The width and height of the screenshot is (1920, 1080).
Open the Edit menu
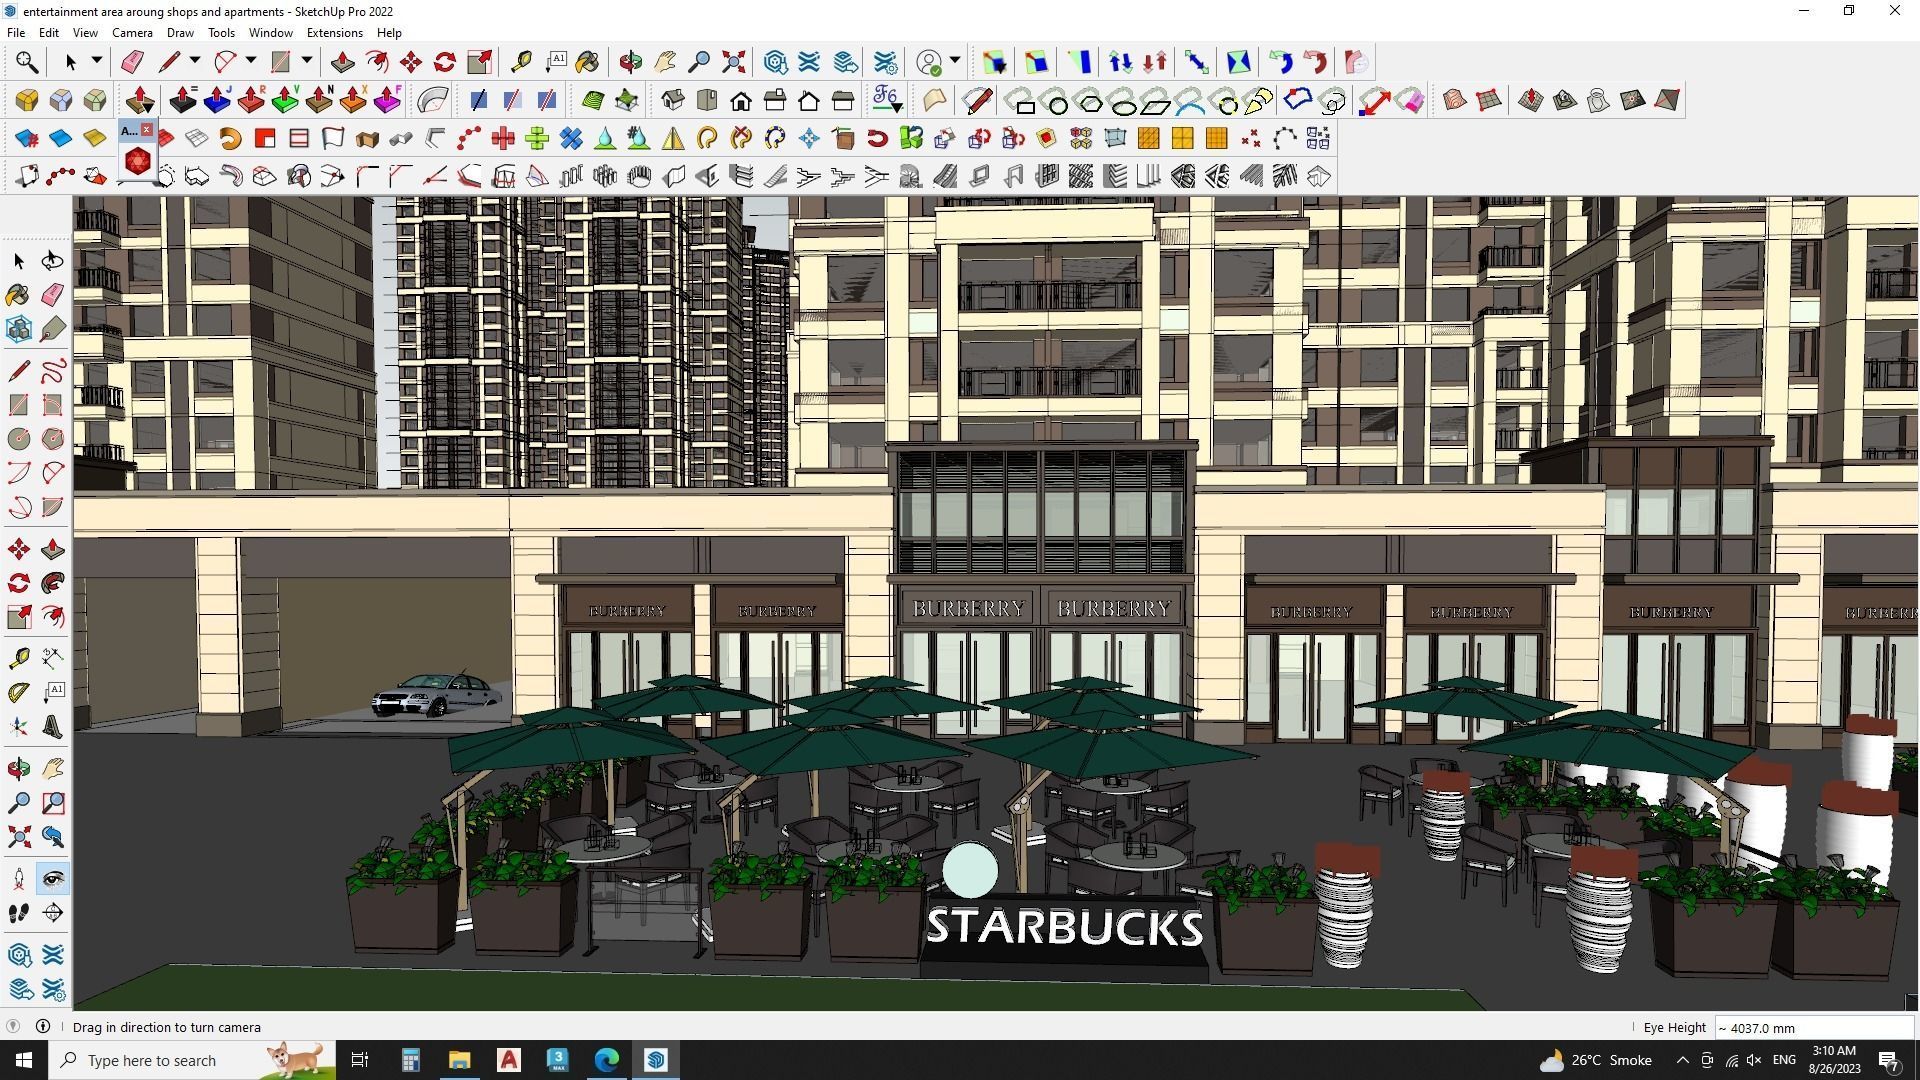[x=49, y=32]
